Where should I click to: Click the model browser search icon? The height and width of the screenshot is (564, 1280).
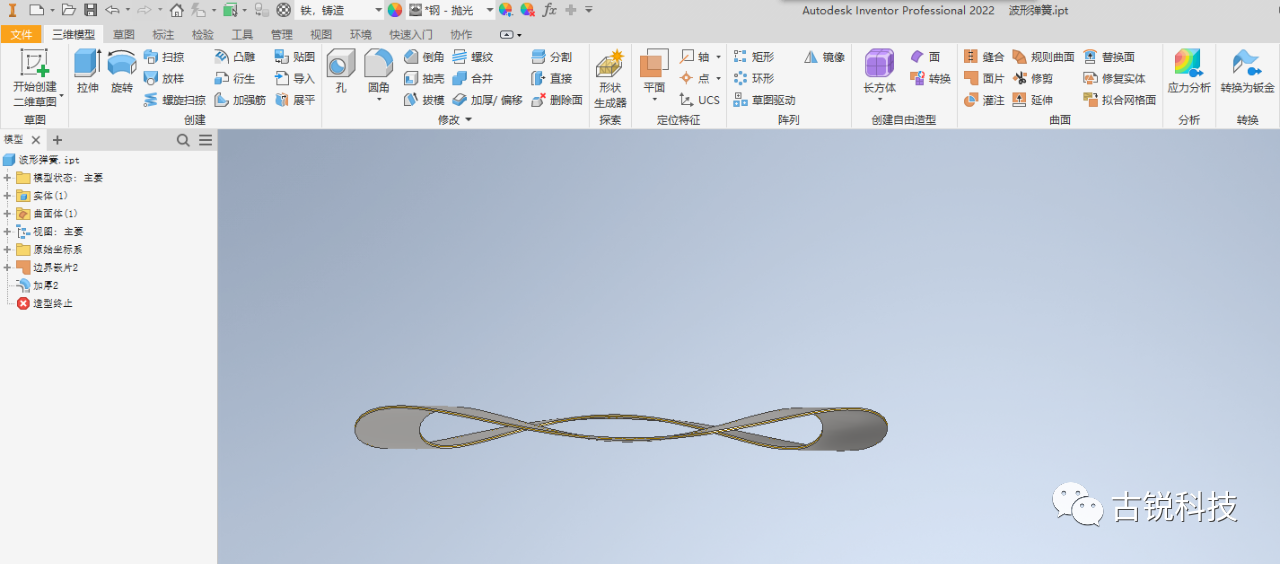tap(183, 140)
